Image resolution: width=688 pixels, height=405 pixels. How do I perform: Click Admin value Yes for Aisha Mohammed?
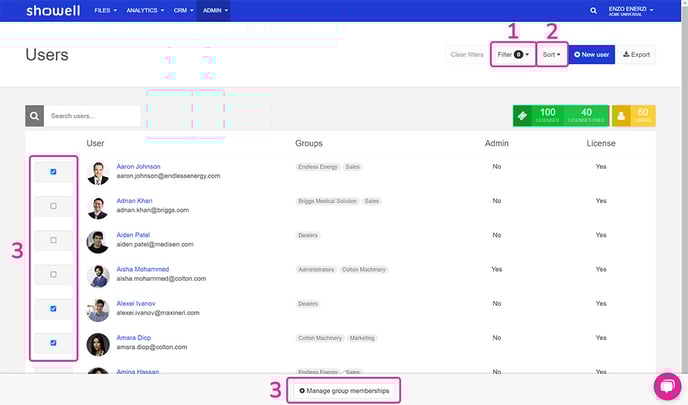[497, 269]
